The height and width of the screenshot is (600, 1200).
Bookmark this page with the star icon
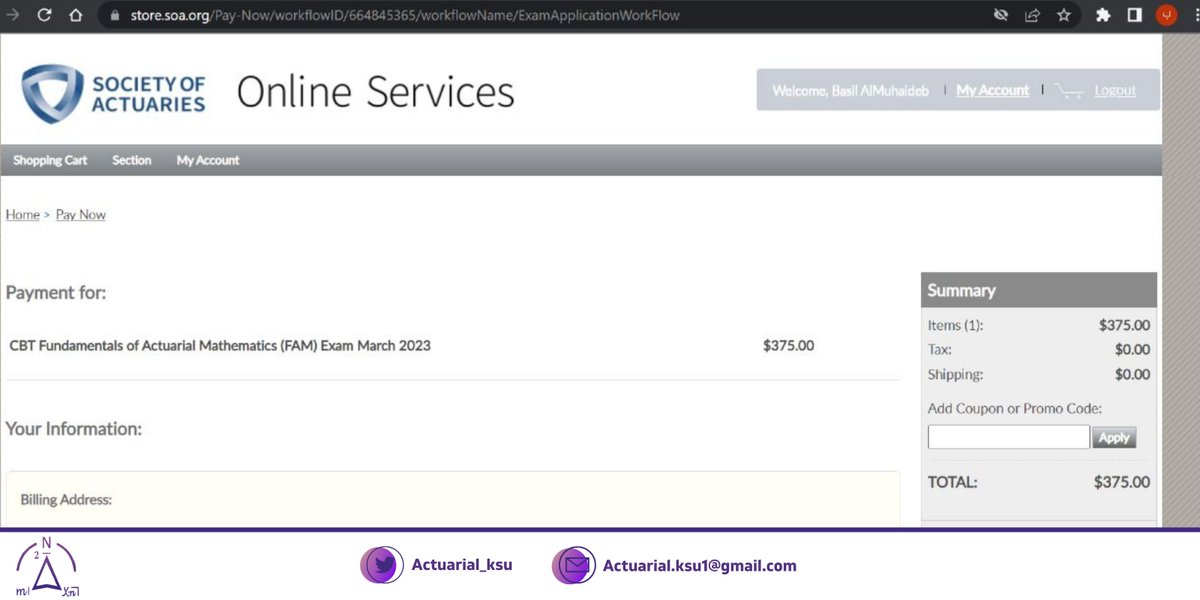tap(1064, 15)
